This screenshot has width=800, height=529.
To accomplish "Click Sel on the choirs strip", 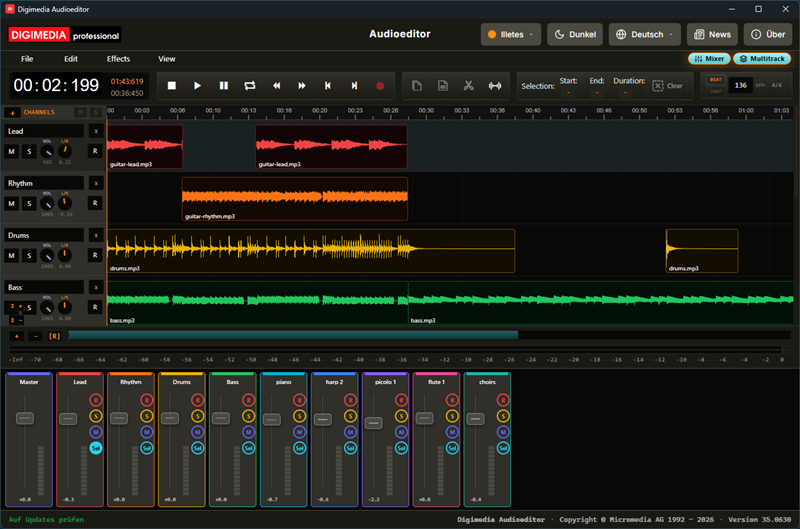I will tap(503, 448).
